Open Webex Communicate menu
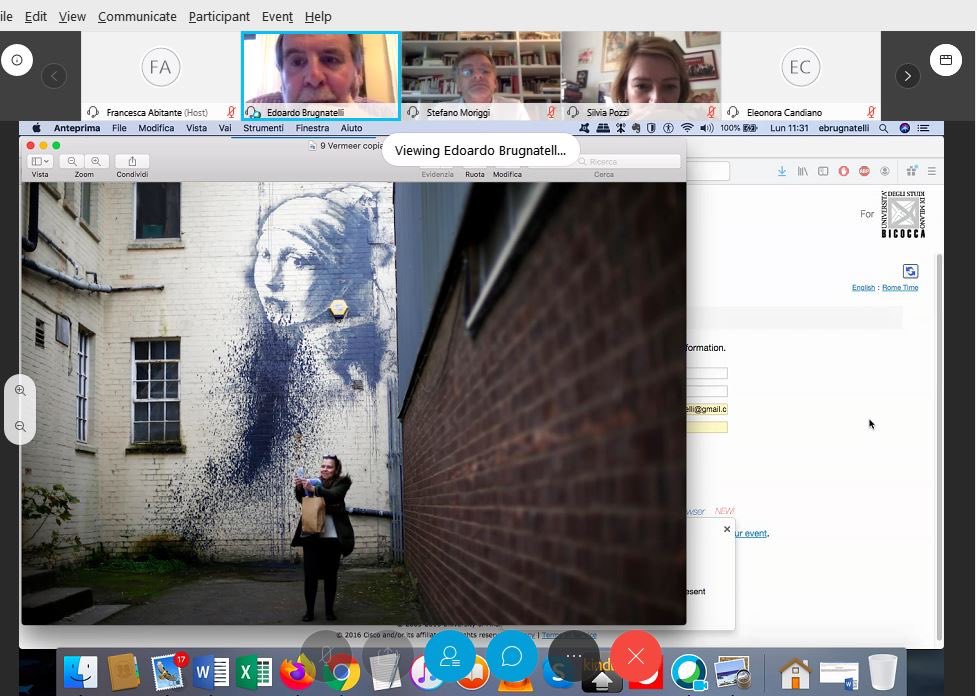The width and height of the screenshot is (977, 696). click(x=137, y=17)
